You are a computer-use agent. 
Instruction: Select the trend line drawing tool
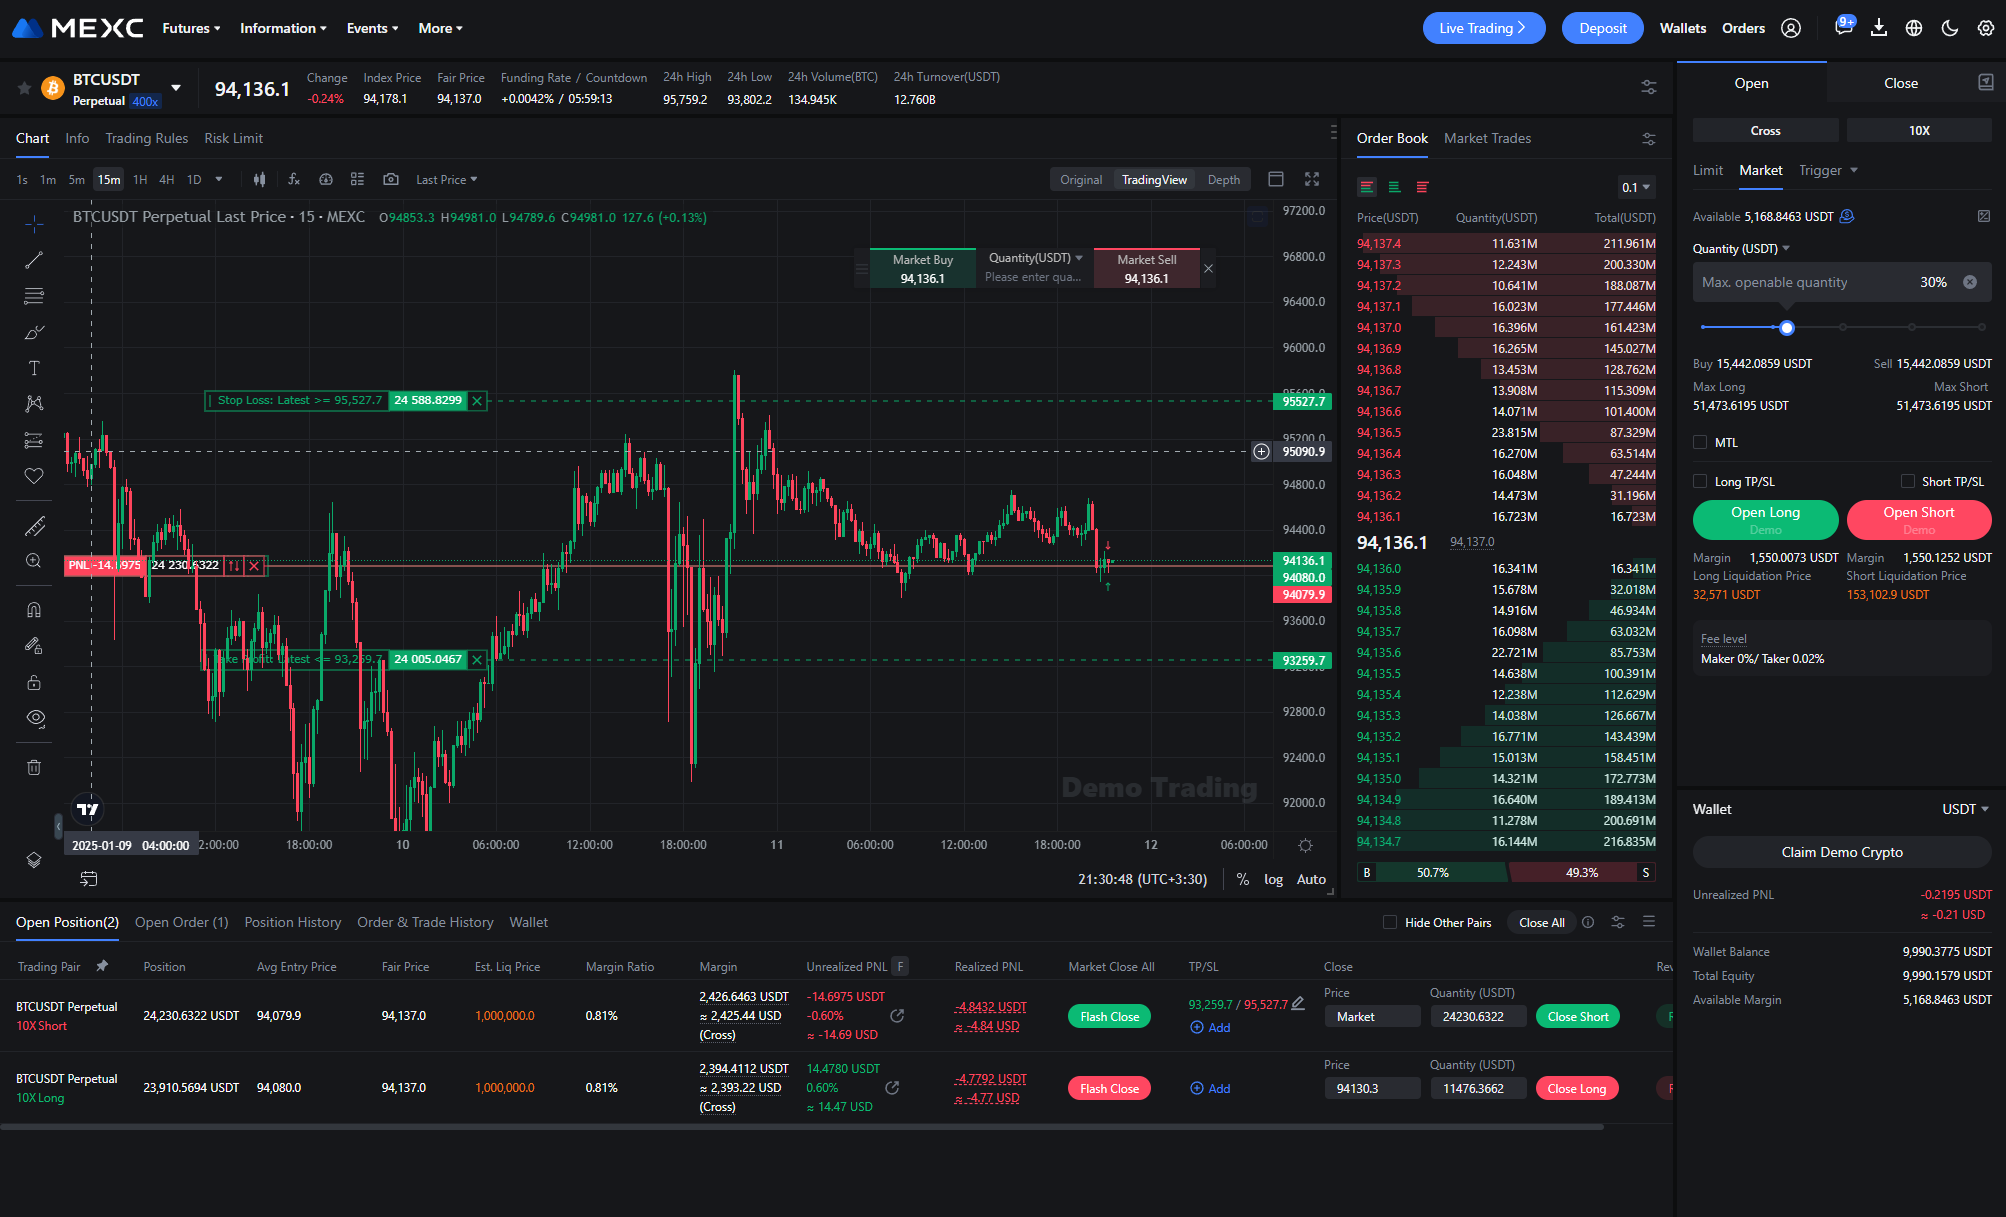pyautogui.click(x=34, y=260)
